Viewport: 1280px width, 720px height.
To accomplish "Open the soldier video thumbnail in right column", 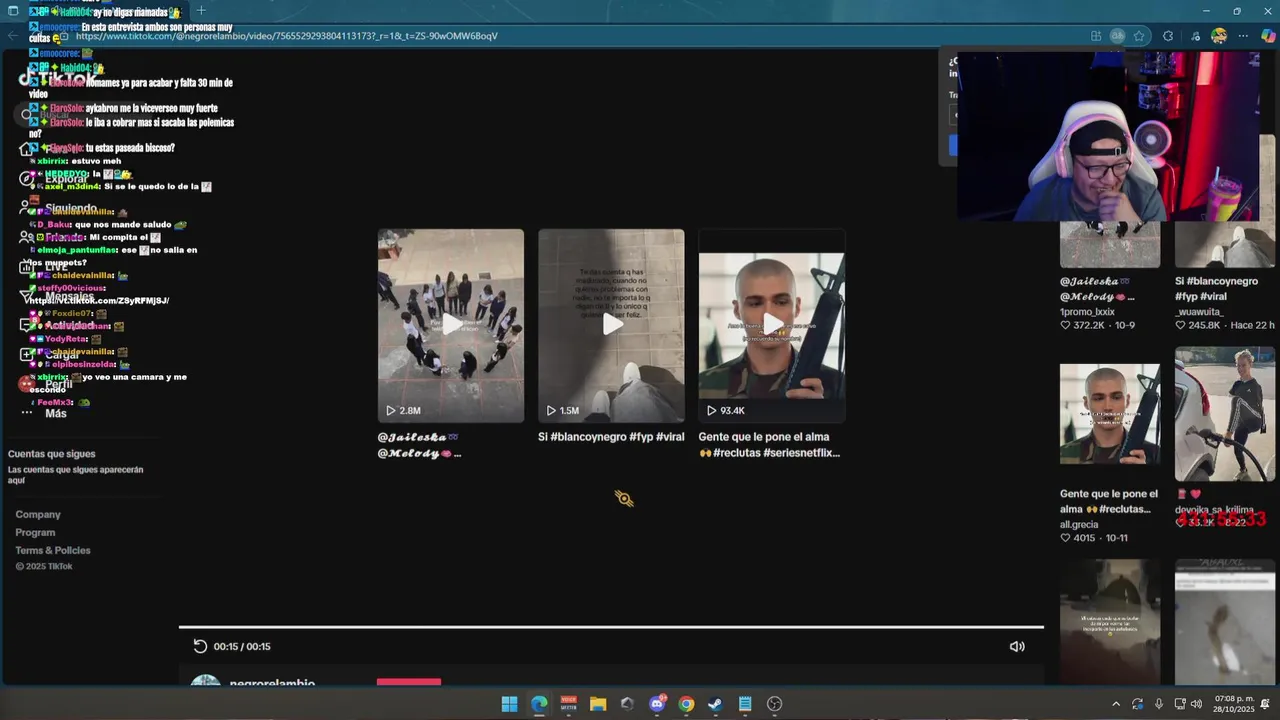I will click(x=1110, y=414).
